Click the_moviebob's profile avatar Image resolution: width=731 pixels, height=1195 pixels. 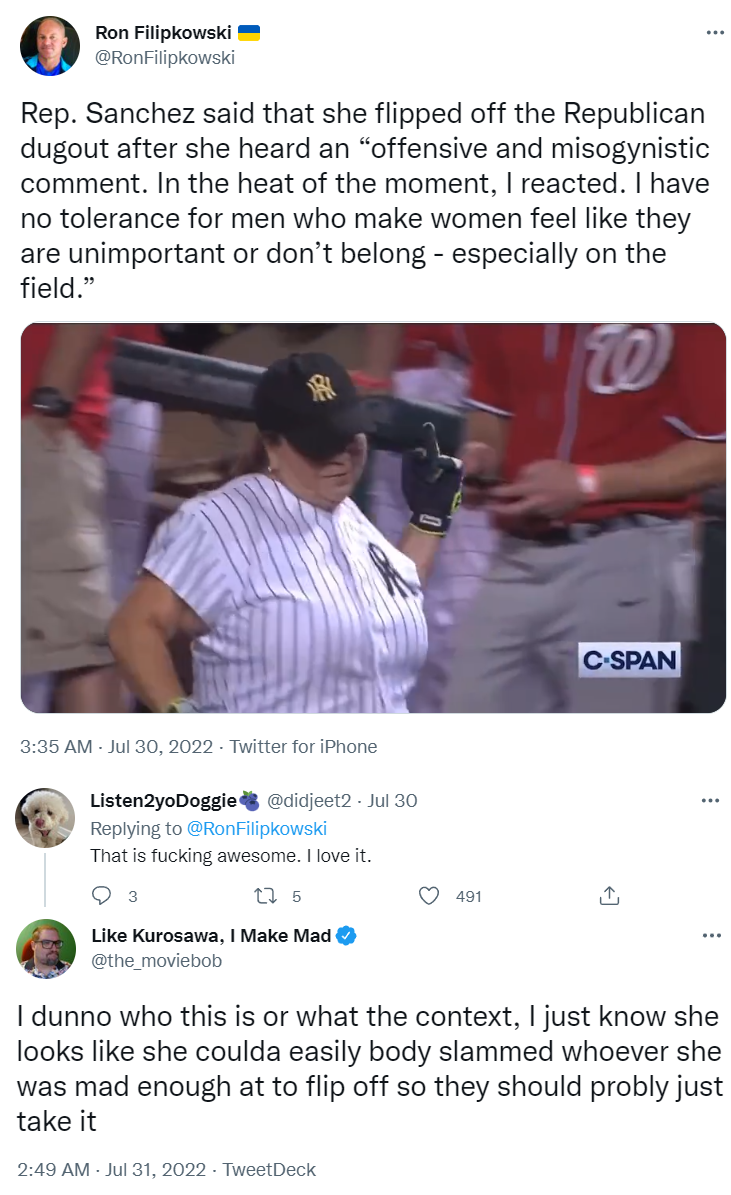click(46, 948)
